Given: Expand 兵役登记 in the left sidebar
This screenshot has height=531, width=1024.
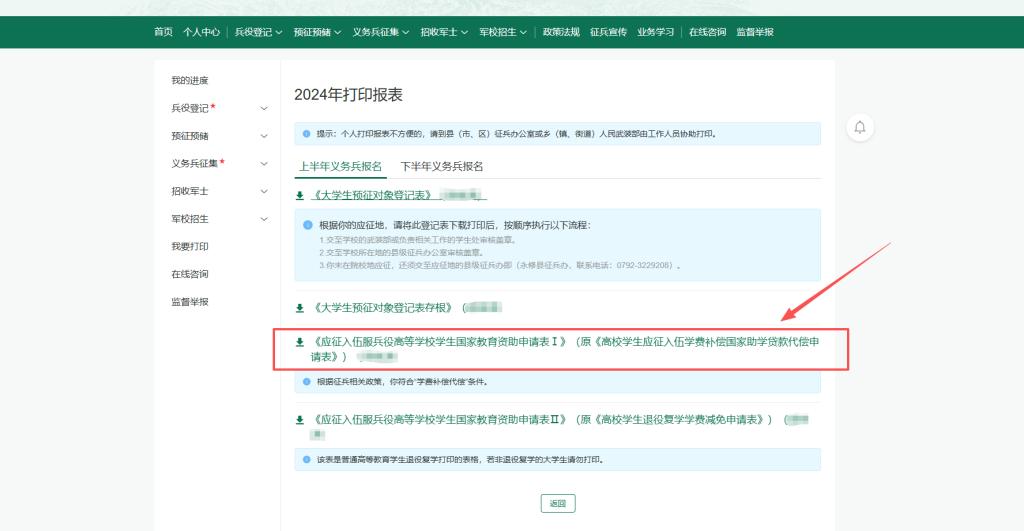Looking at the screenshot, I should click(264, 108).
